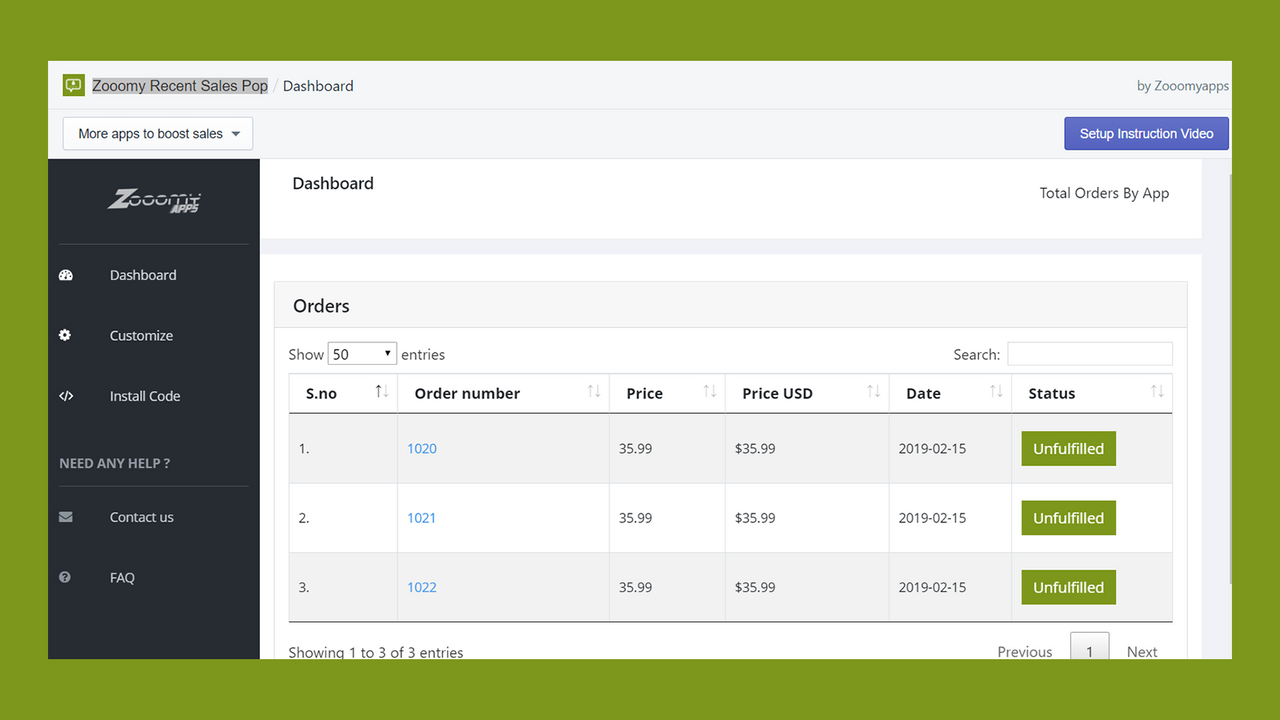Click the Previous pagination button
This screenshot has width=1280, height=720.
point(1025,651)
